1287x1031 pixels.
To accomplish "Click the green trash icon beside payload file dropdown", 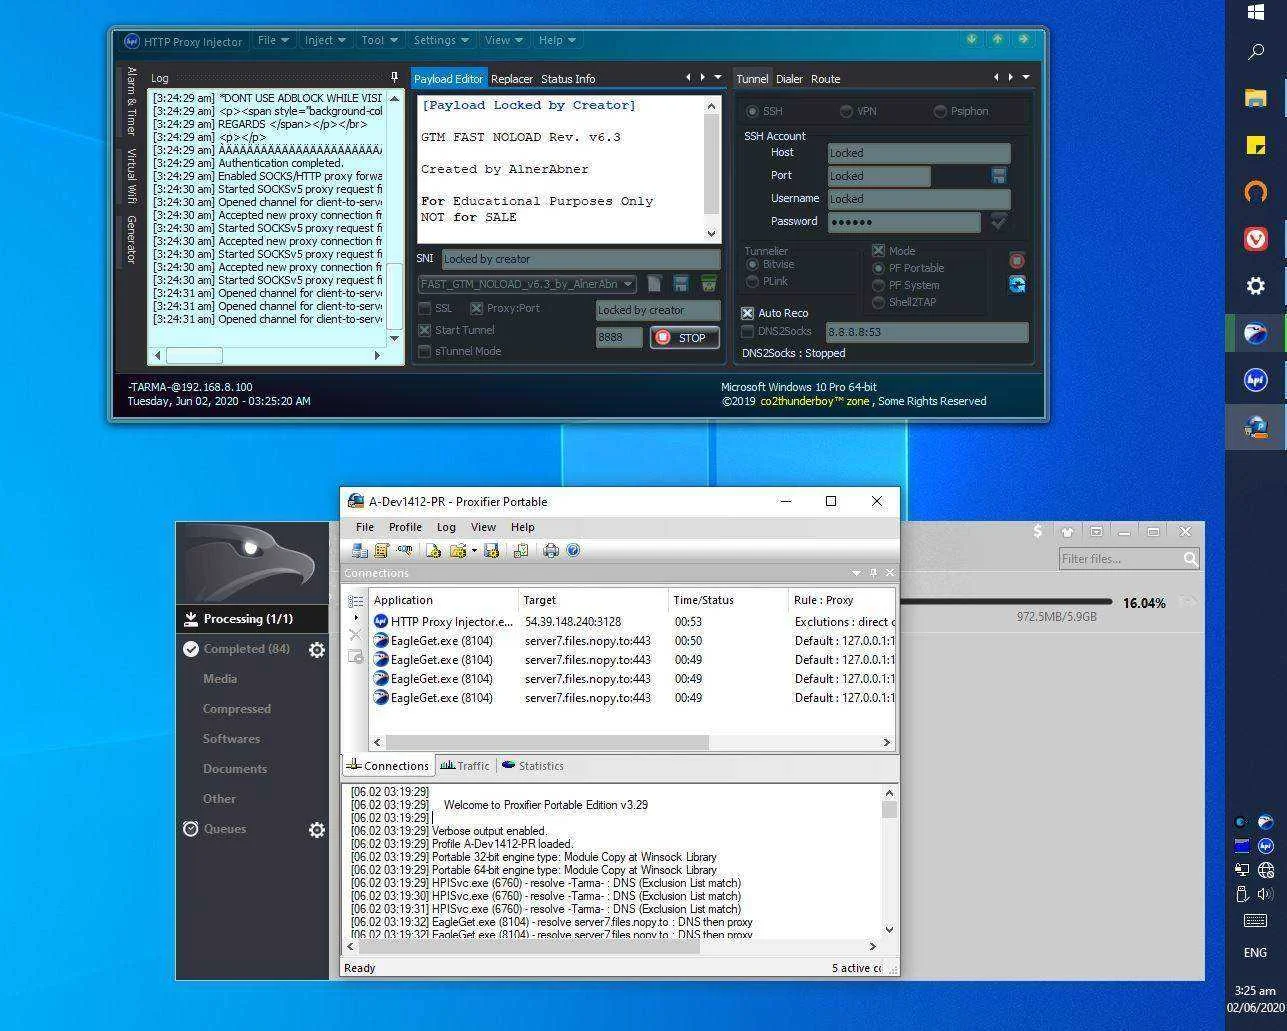I will click(708, 284).
